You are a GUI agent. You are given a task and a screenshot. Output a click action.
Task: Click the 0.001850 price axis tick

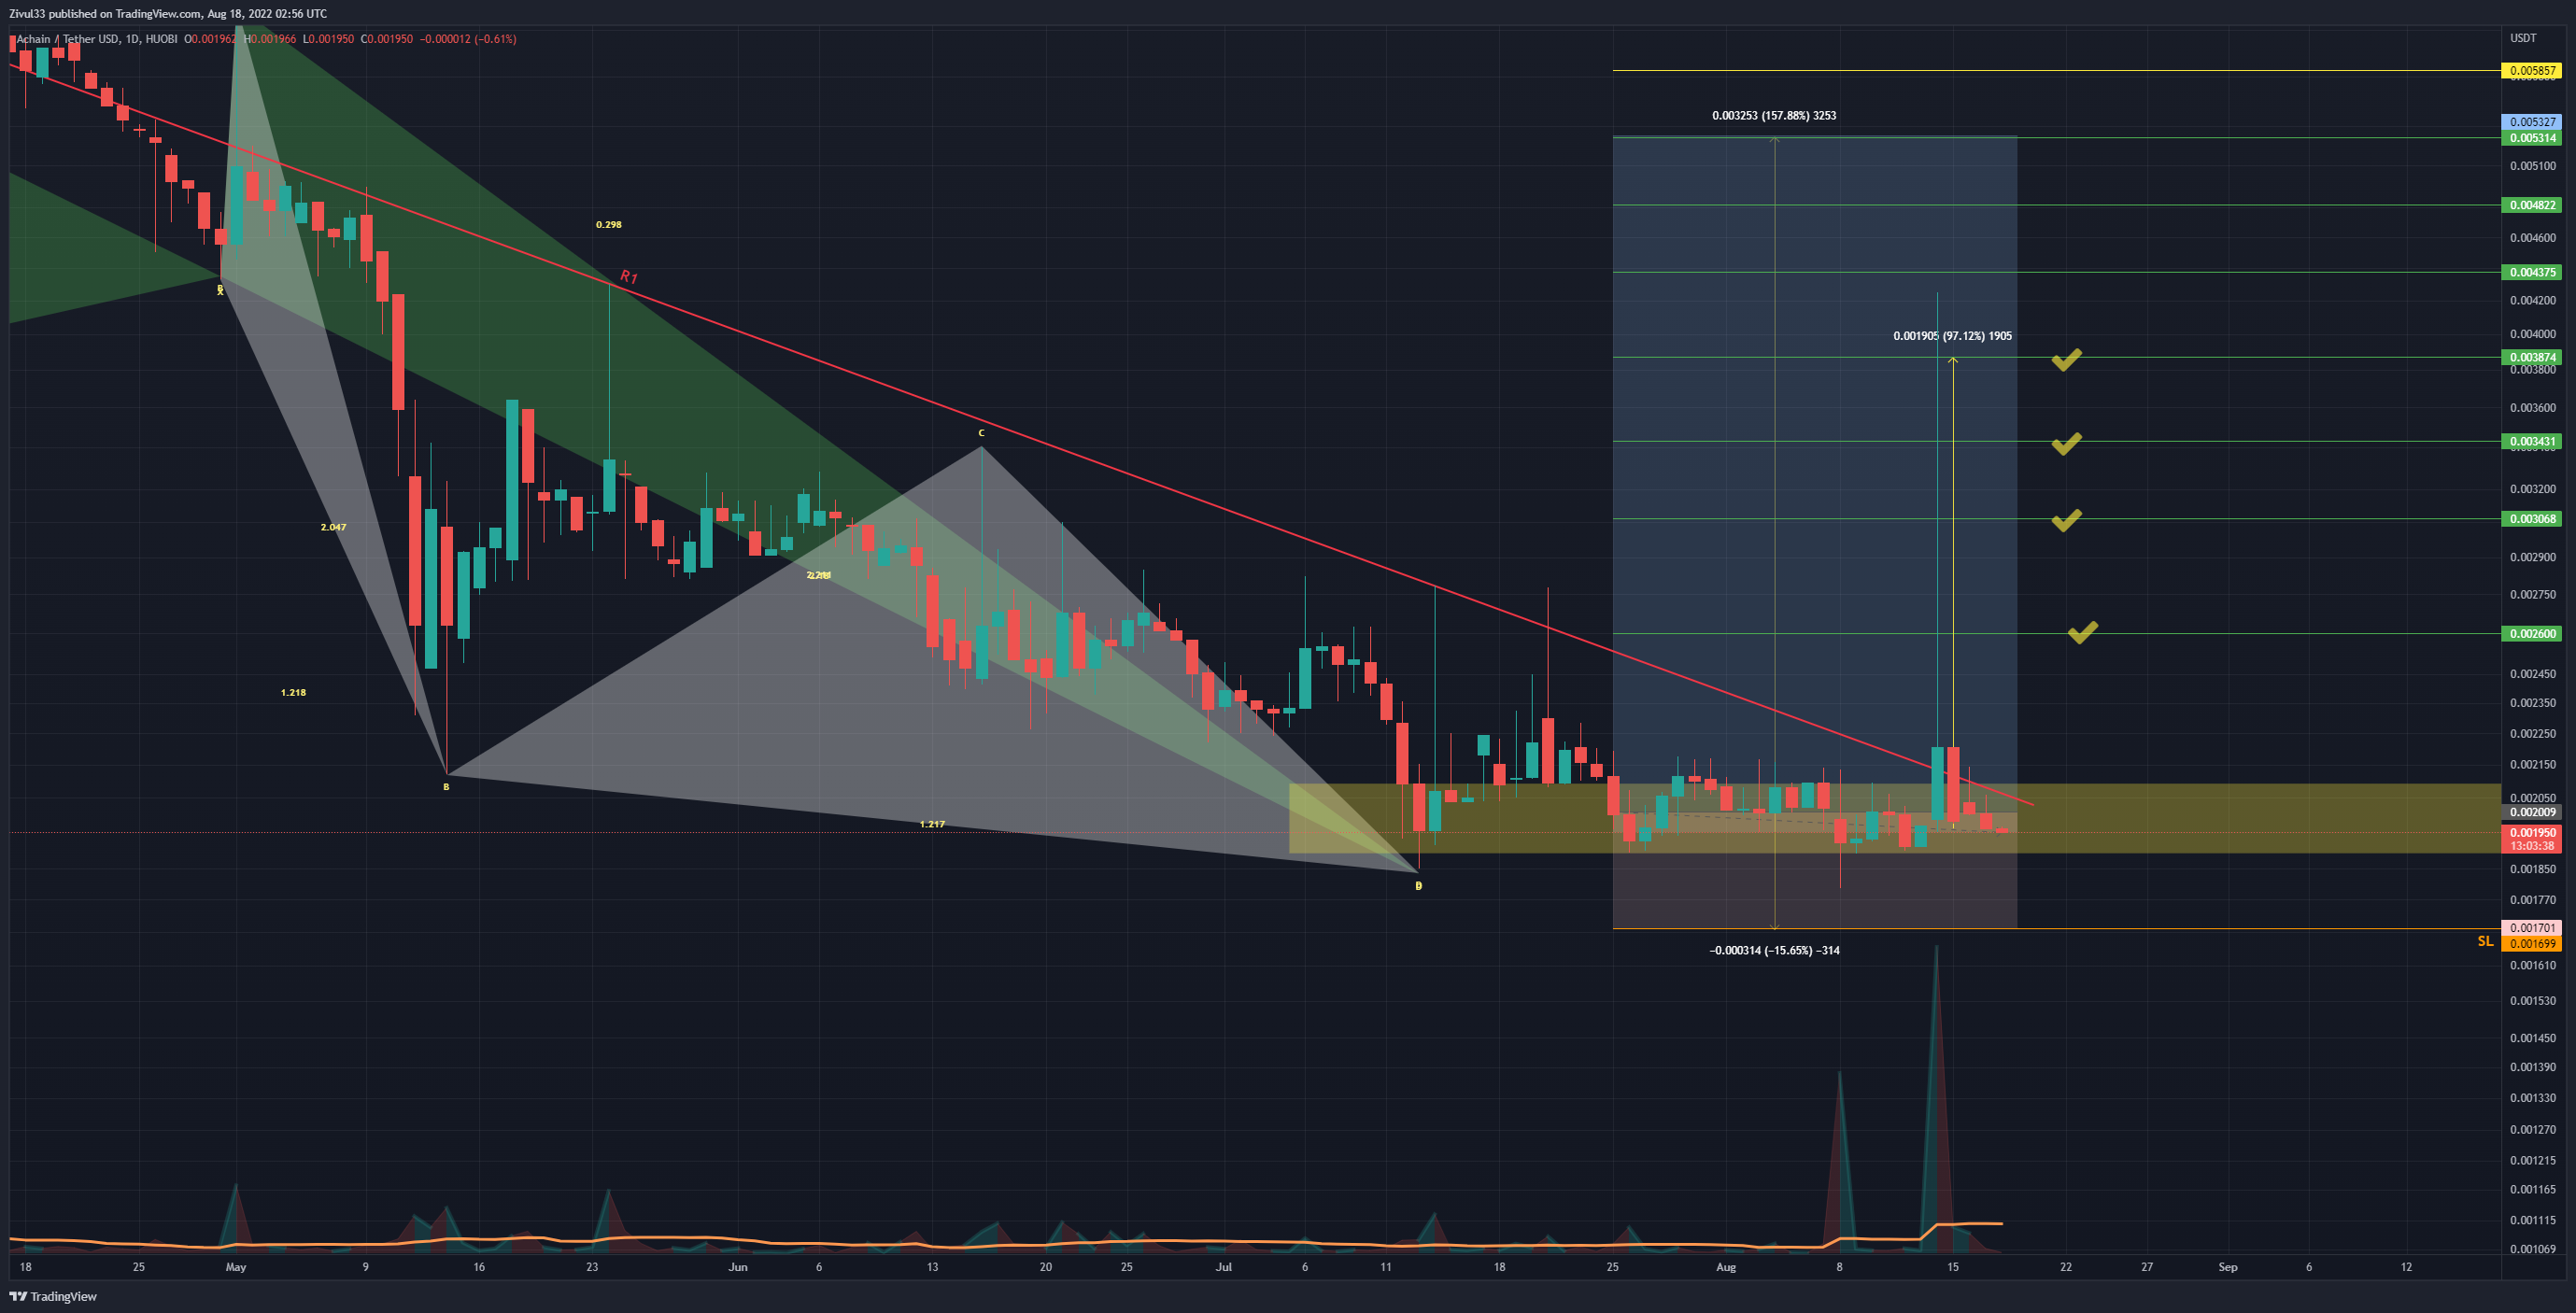coord(2532,869)
